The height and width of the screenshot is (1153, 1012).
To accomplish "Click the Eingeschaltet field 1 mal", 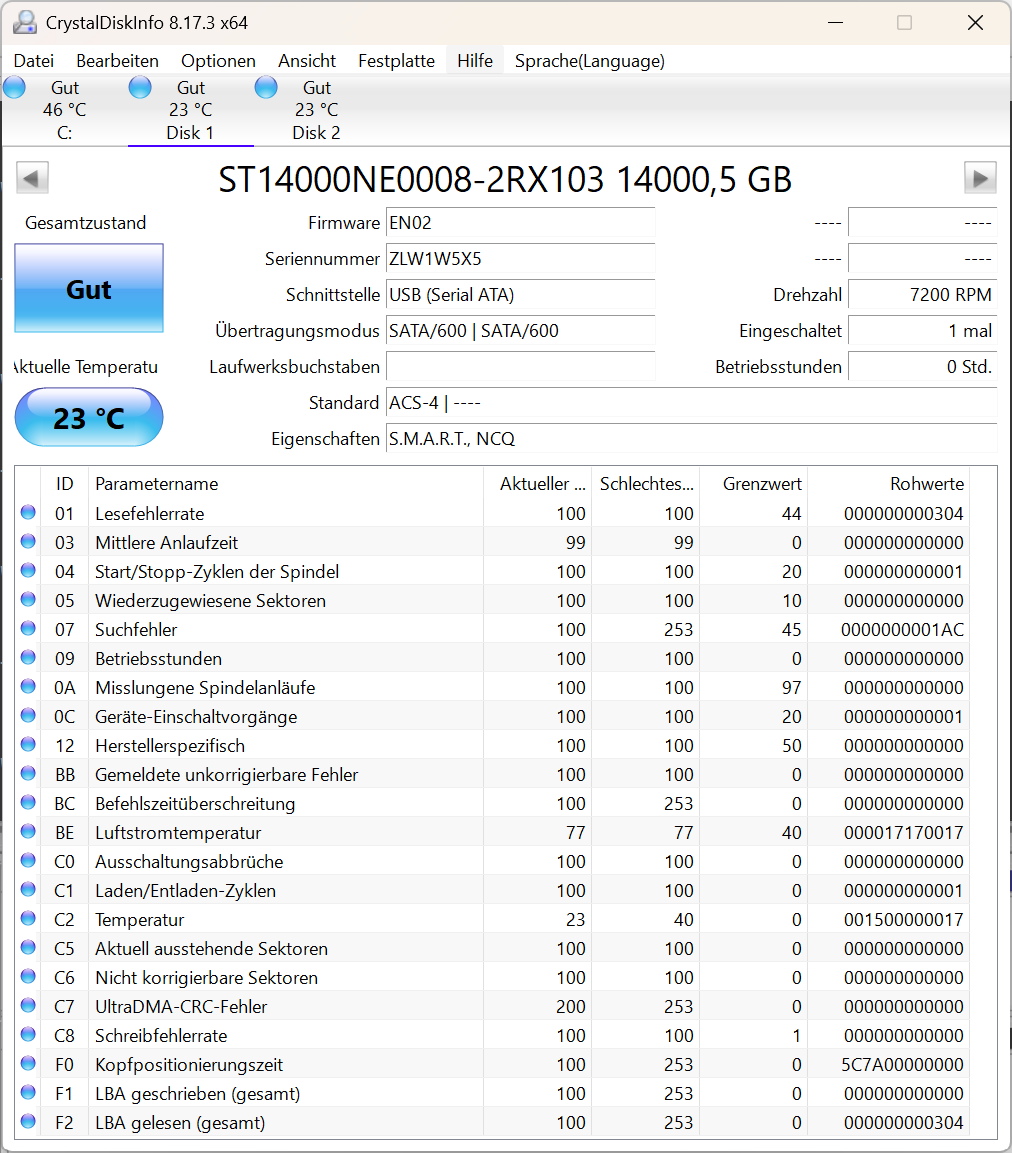I will click(923, 331).
